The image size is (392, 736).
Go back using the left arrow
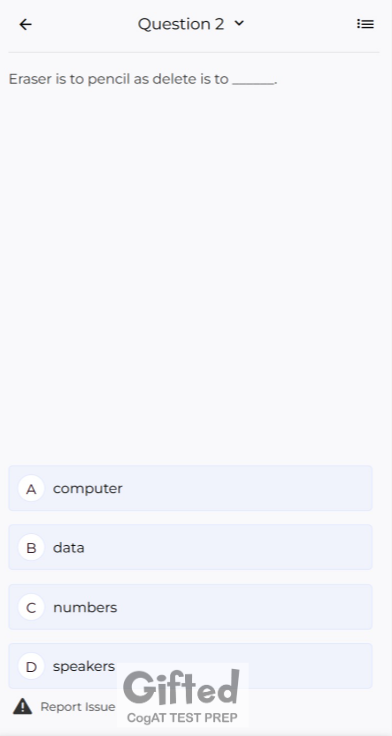25,24
